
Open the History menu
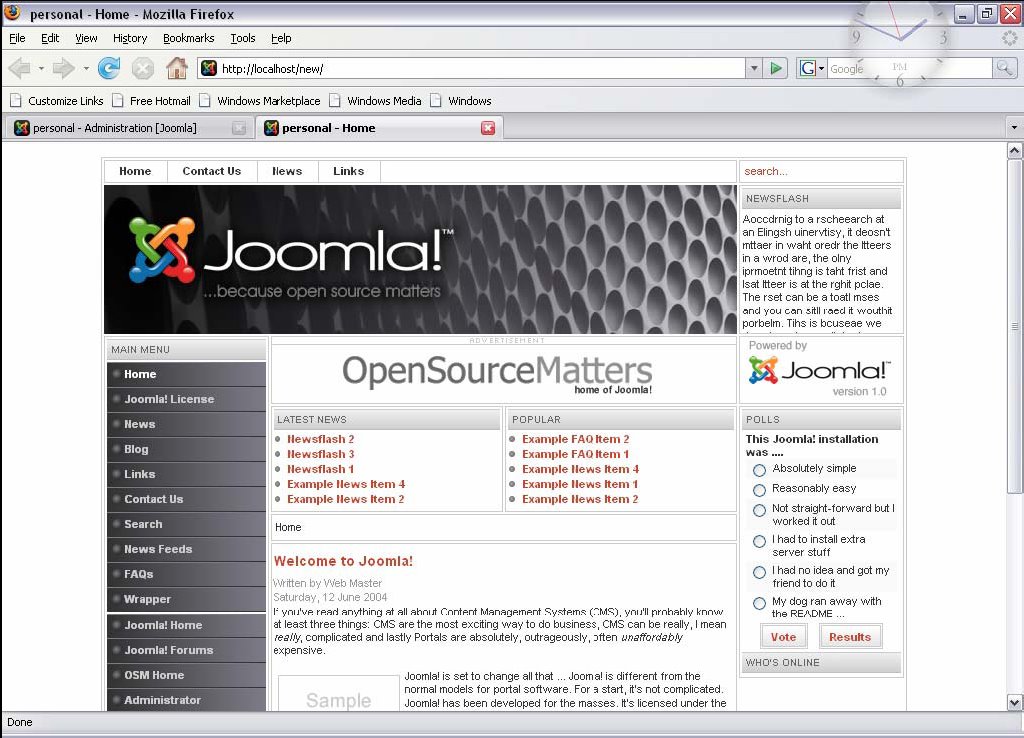130,38
